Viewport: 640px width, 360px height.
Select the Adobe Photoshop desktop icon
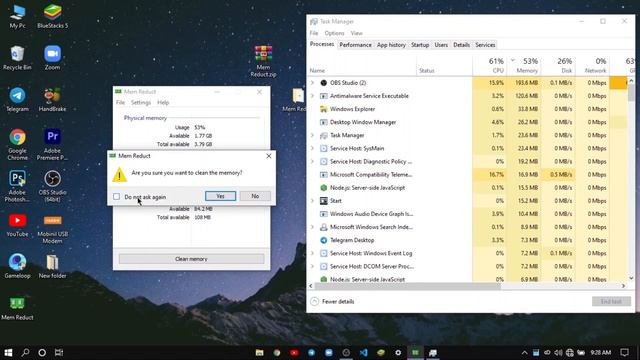(x=17, y=186)
